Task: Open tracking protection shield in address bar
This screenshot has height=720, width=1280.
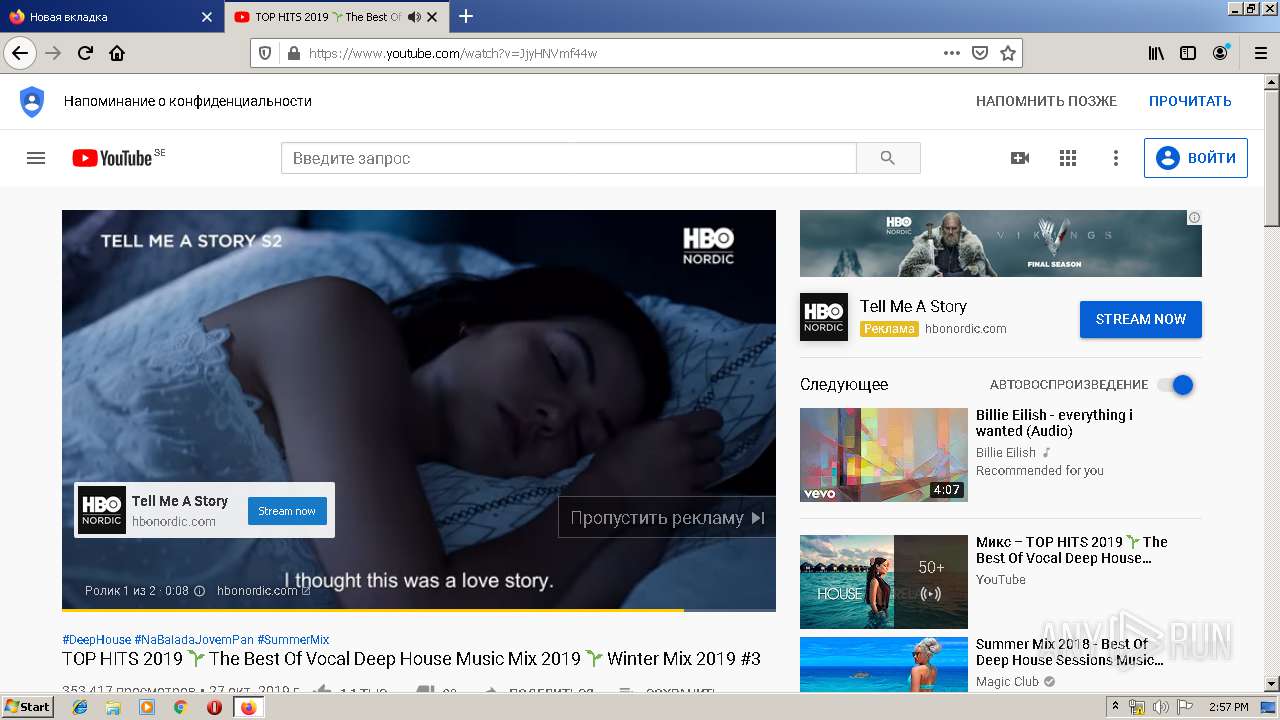Action: tap(265, 53)
